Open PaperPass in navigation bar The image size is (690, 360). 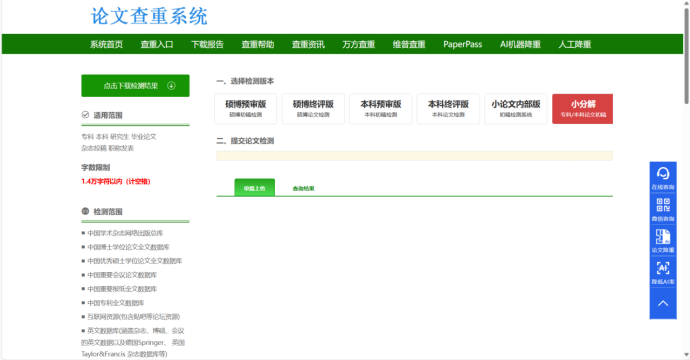462,44
